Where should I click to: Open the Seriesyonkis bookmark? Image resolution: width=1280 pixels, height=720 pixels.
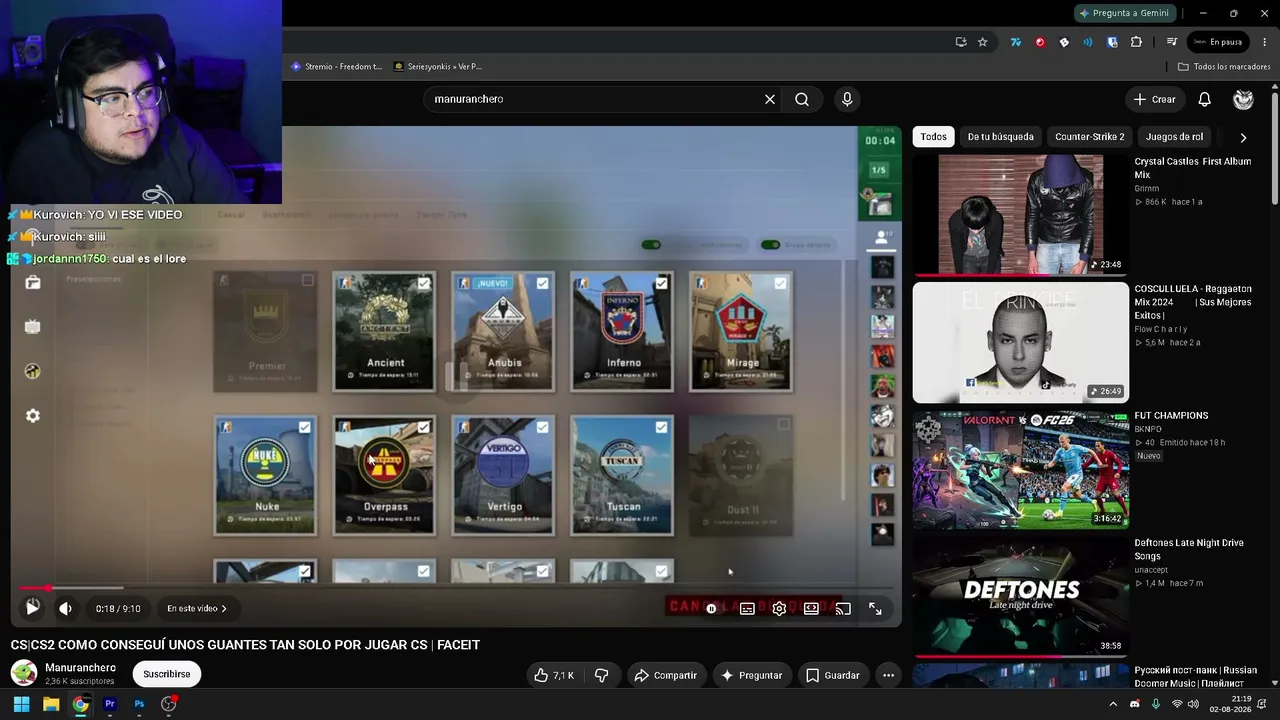click(x=438, y=67)
